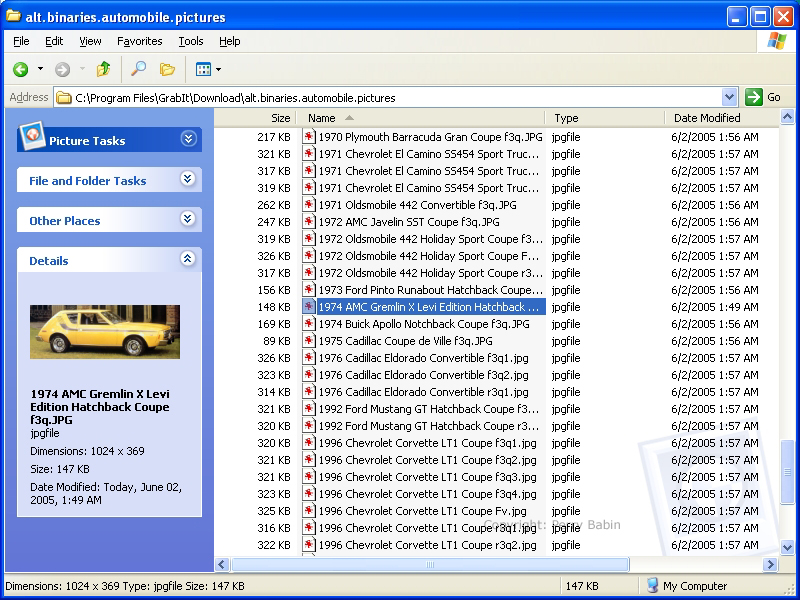Click the vertical scrollbar up arrow
Viewport: 800px width, 600px height.
787,117
